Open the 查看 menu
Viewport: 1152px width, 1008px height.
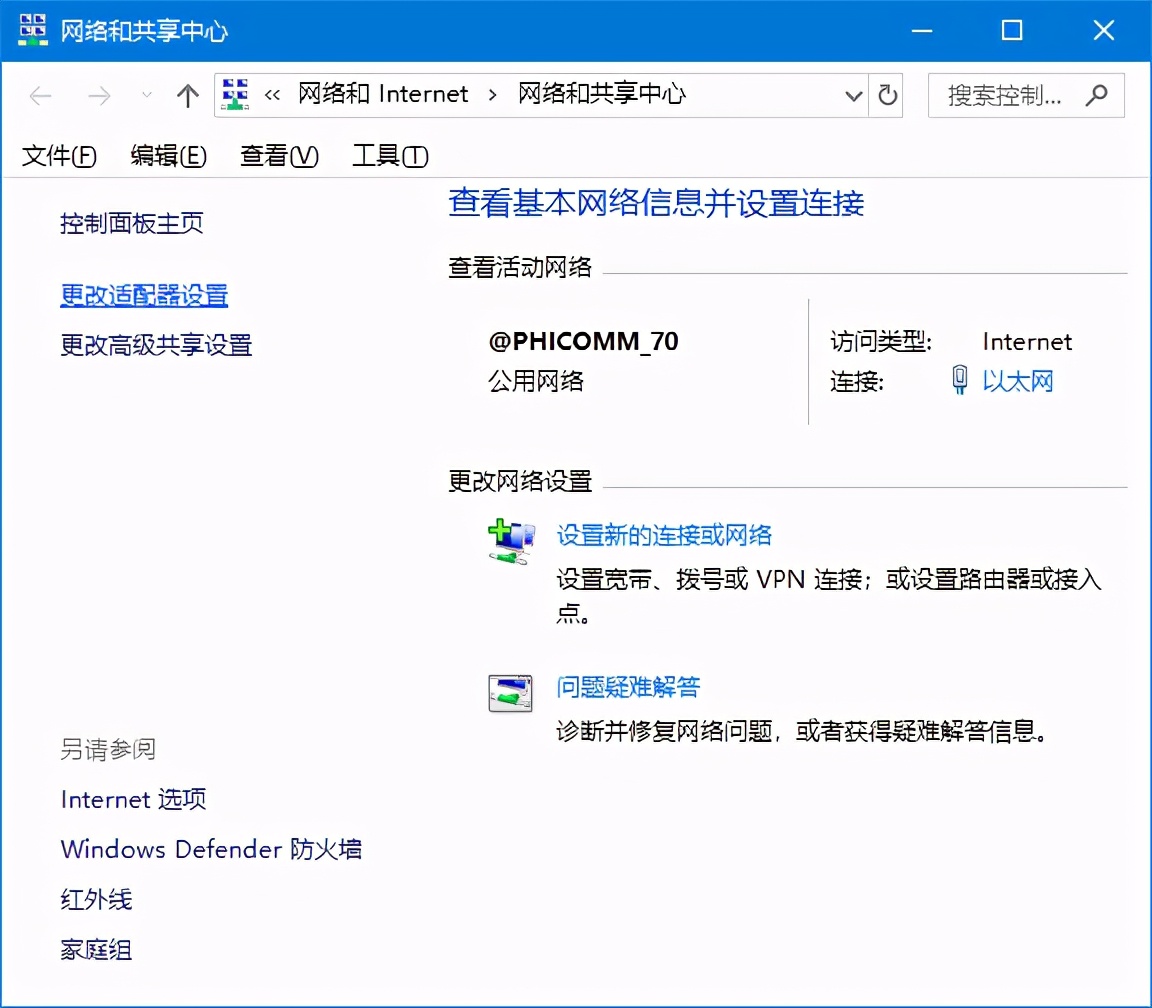[x=279, y=156]
